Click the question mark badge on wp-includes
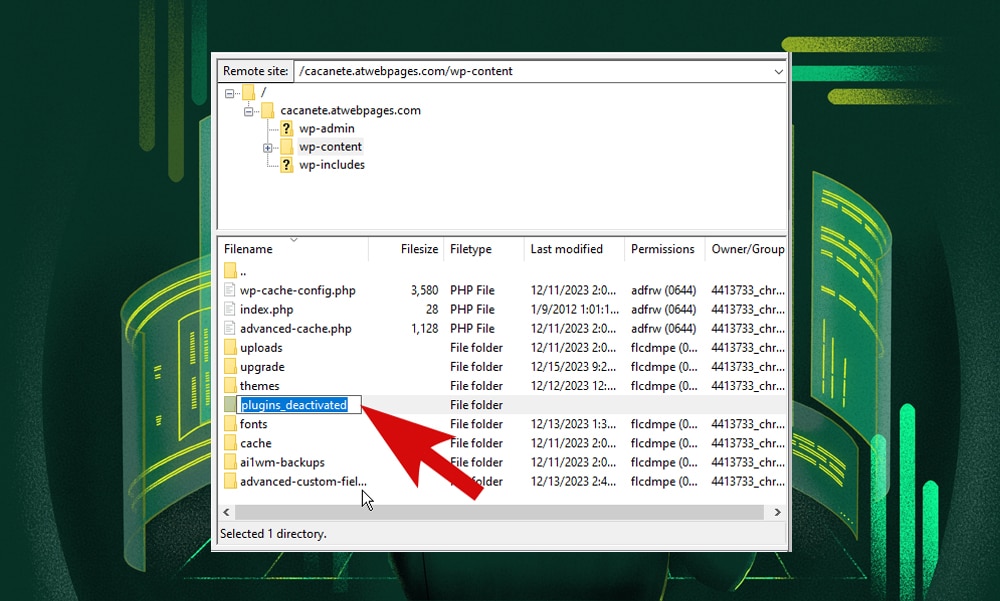The height and width of the screenshot is (601, 1000). click(x=287, y=163)
